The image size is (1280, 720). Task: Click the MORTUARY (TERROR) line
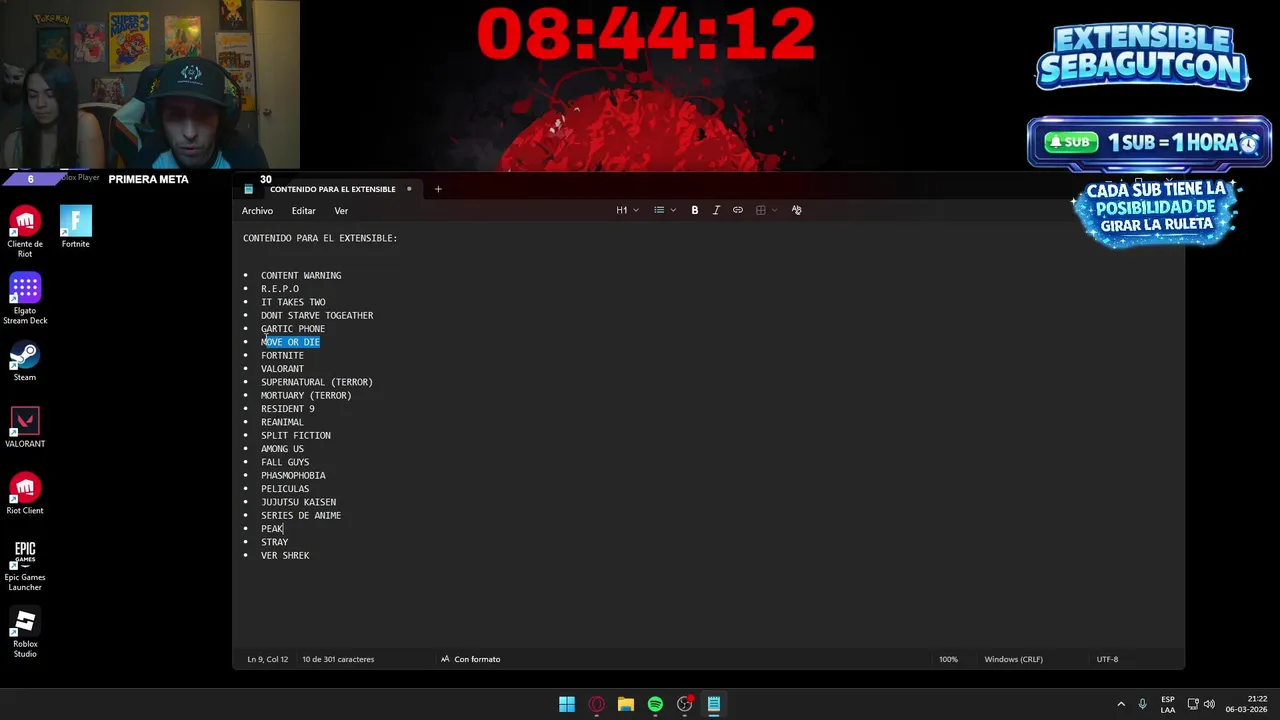point(306,396)
